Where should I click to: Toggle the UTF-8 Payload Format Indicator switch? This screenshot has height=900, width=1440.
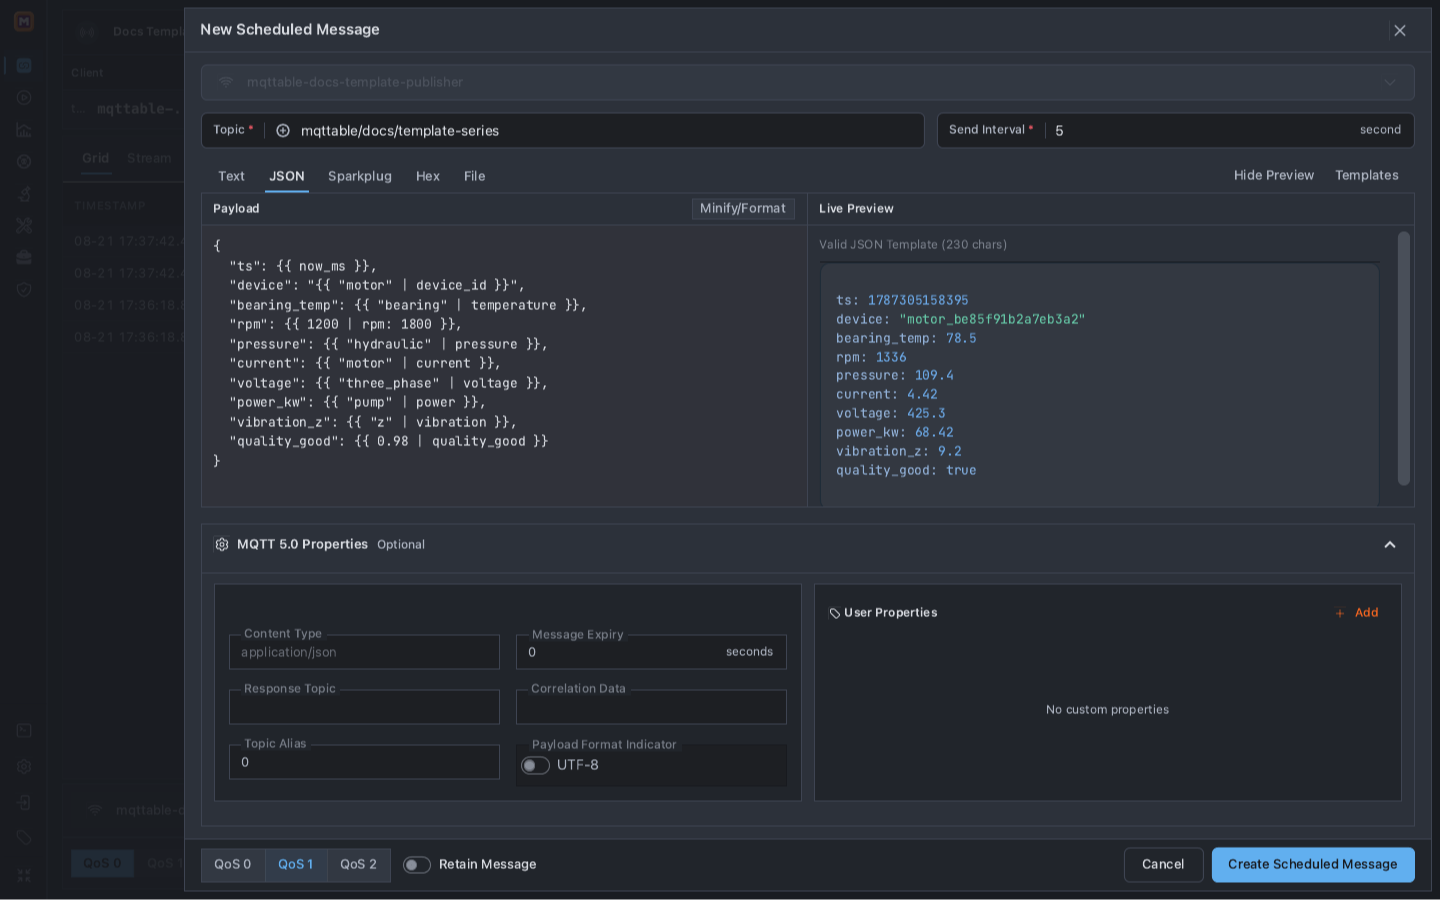[x=535, y=765]
